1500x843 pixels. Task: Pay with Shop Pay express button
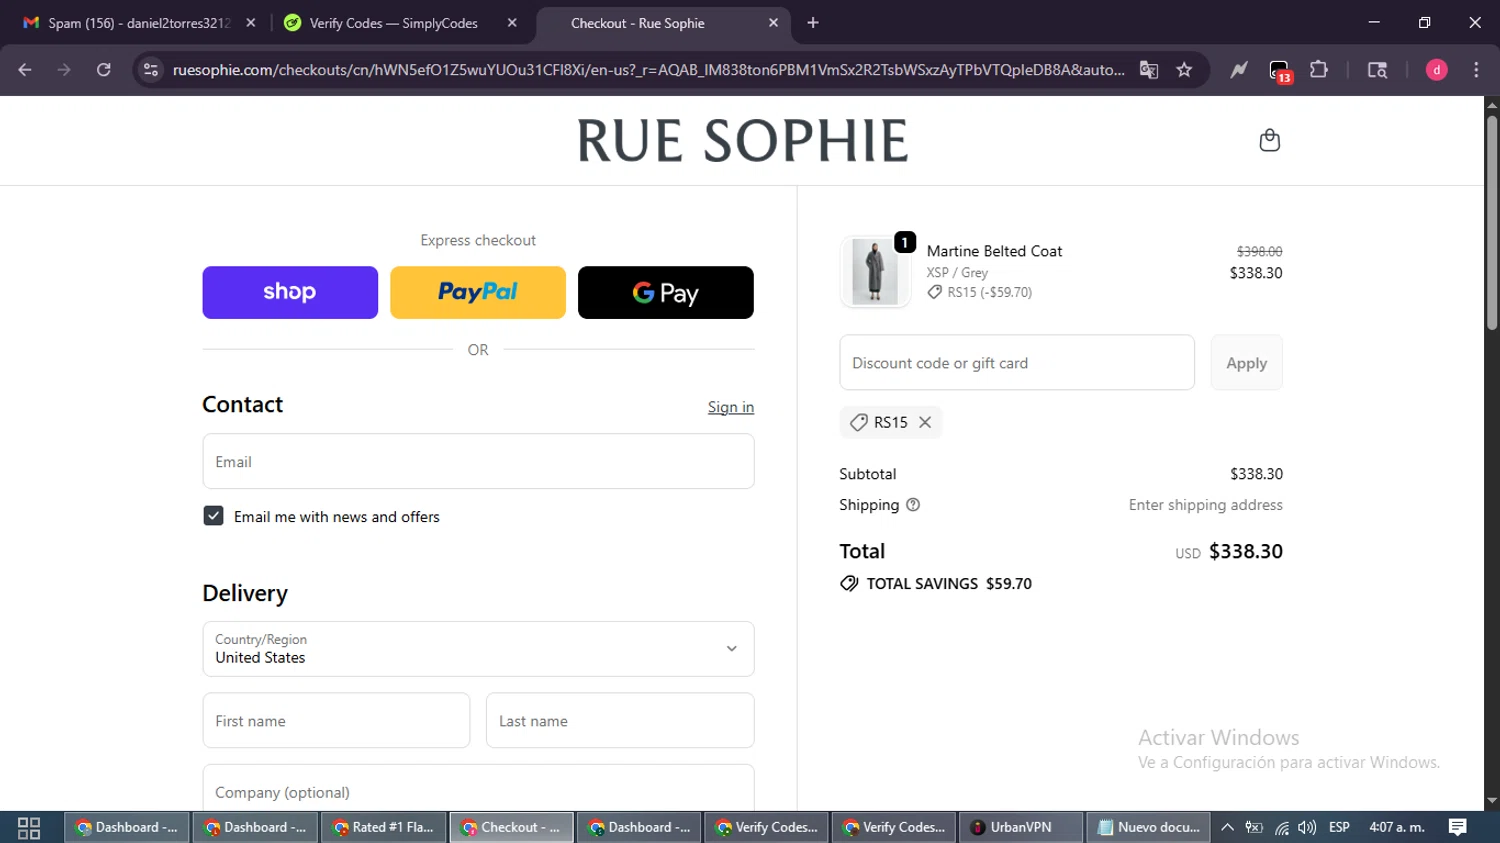tap(290, 292)
